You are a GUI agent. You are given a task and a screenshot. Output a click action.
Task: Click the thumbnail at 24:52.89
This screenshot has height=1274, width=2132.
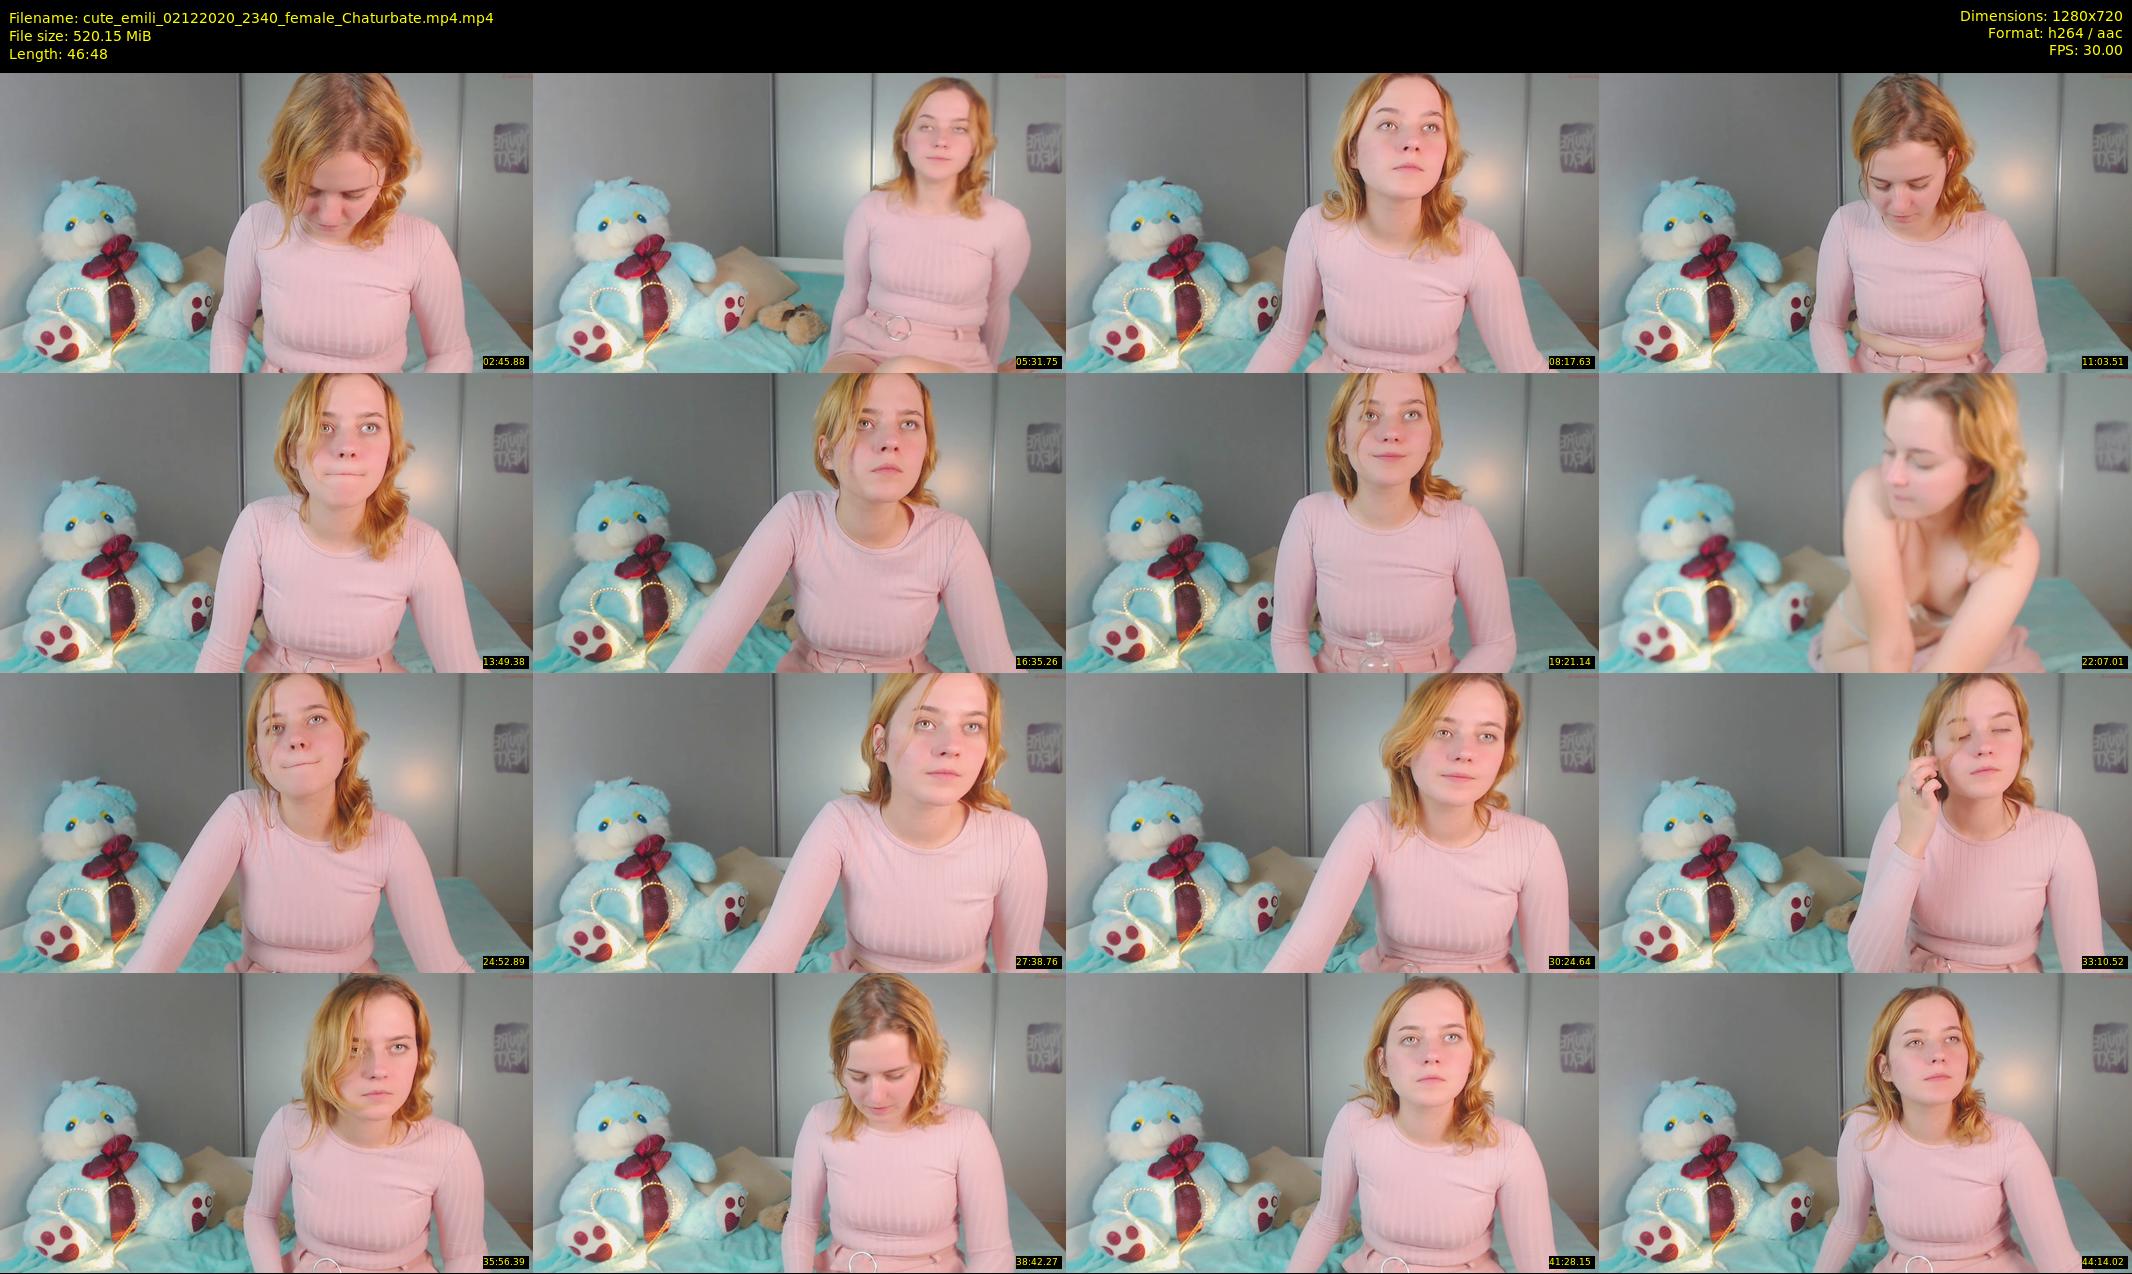(x=266, y=822)
